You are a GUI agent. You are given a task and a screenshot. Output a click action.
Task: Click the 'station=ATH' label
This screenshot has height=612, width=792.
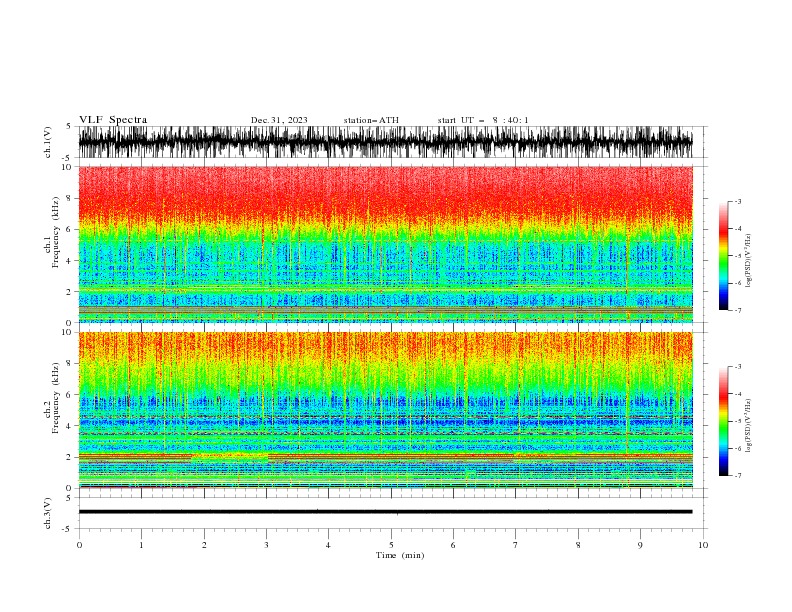(371, 120)
